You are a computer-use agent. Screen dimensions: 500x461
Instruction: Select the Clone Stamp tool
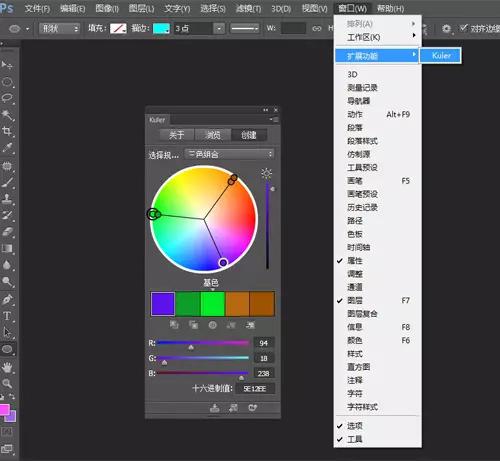click(7, 198)
